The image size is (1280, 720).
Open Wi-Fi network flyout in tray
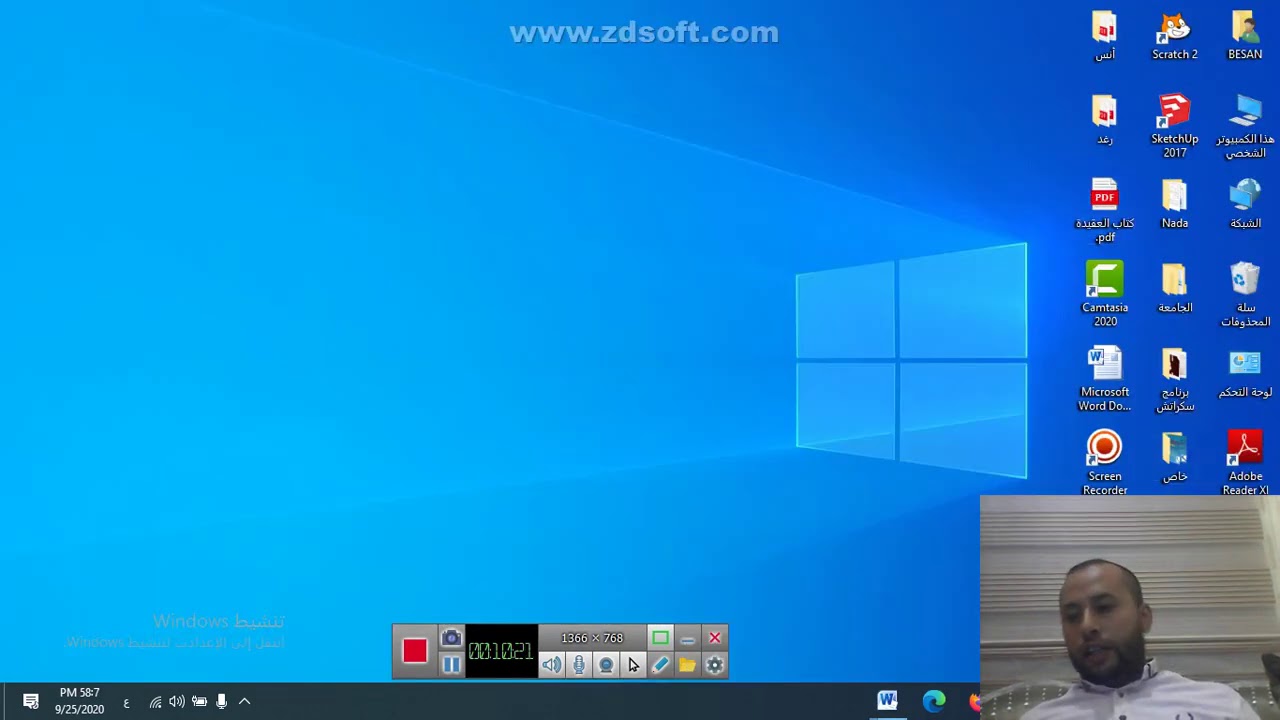(155, 702)
